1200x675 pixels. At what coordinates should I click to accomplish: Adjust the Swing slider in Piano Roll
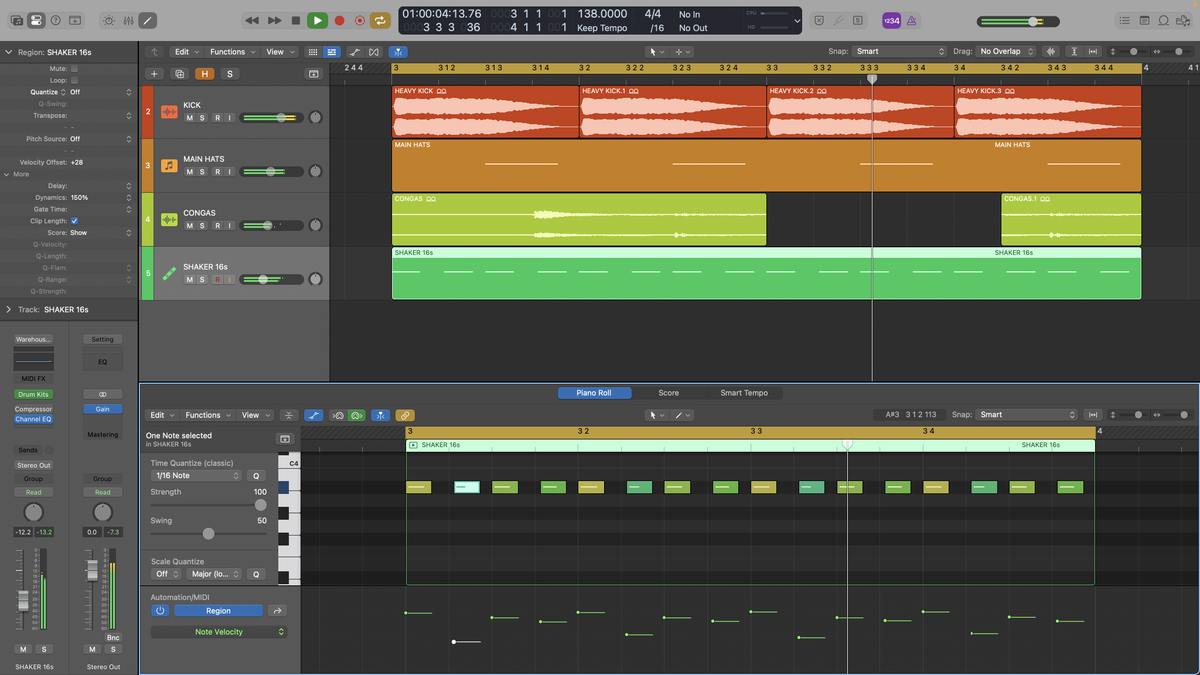[209, 534]
